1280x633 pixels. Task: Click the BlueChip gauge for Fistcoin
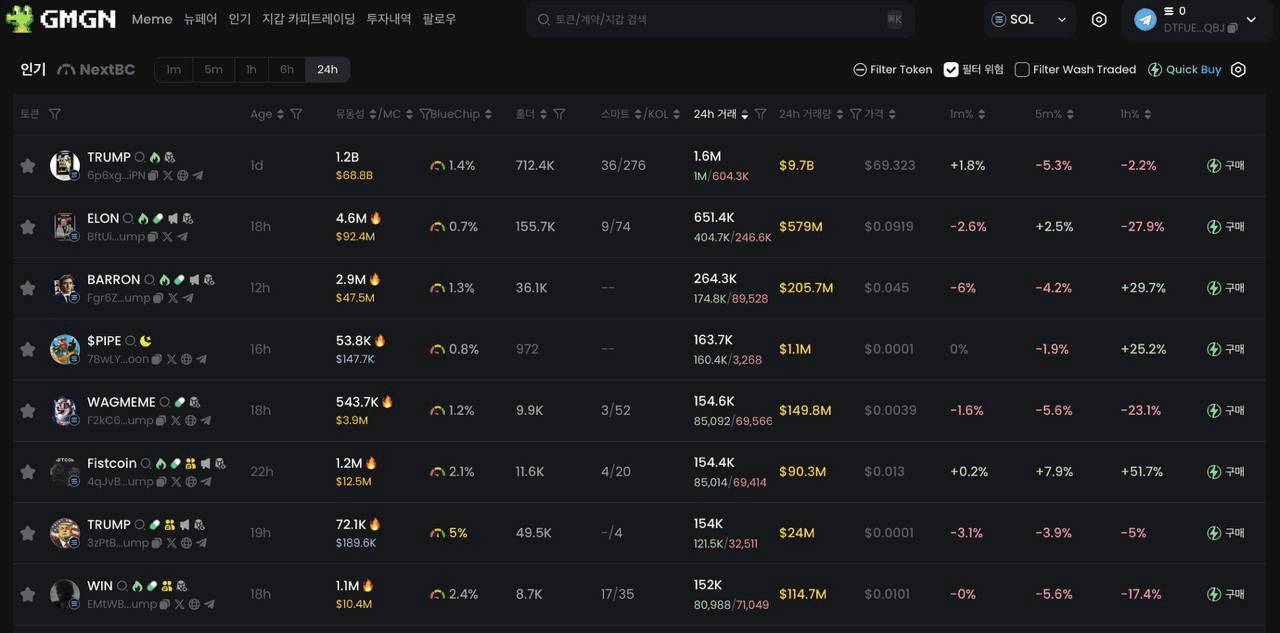437,472
